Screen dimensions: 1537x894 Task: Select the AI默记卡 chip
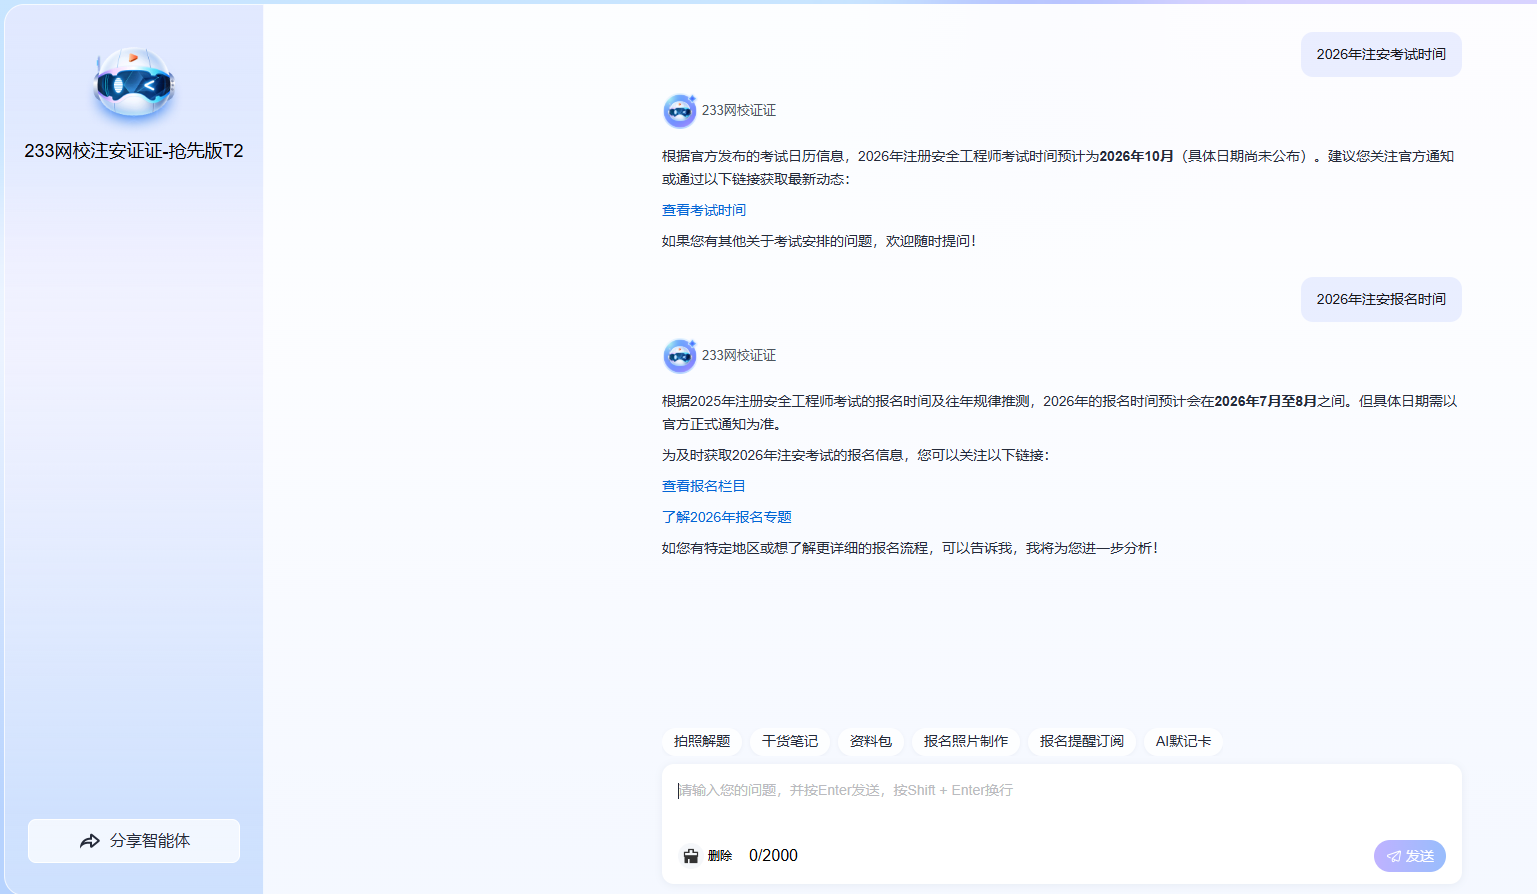pyautogui.click(x=1183, y=741)
